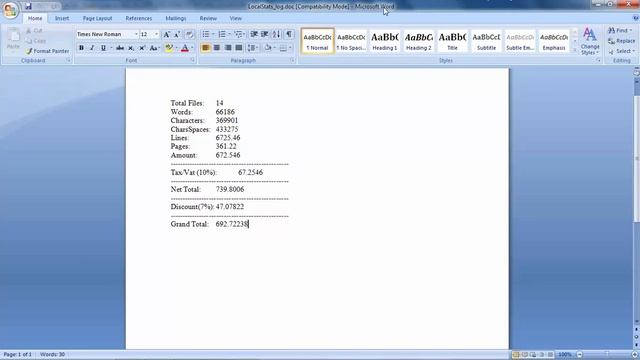The image size is (640, 360).
Task: Click the Sort icon
Action: coord(277,34)
